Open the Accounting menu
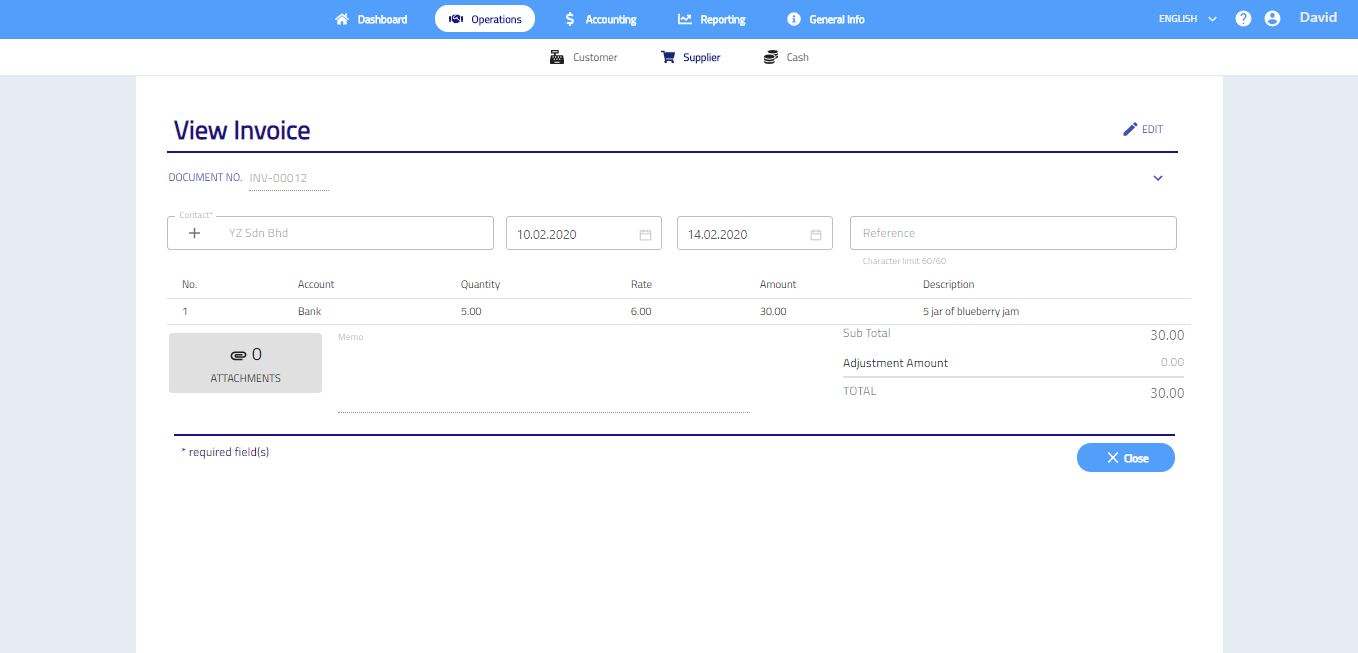This screenshot has width=1358, height=653. [x=600, y=19]
